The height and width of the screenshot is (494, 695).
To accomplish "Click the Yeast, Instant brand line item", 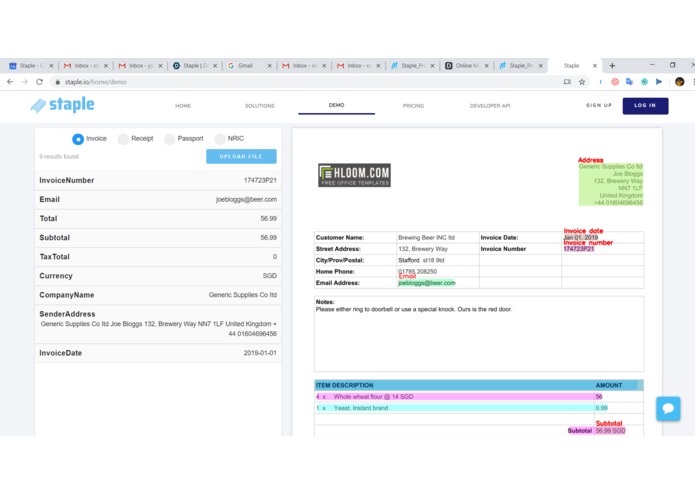I will [x=455, y=408].
